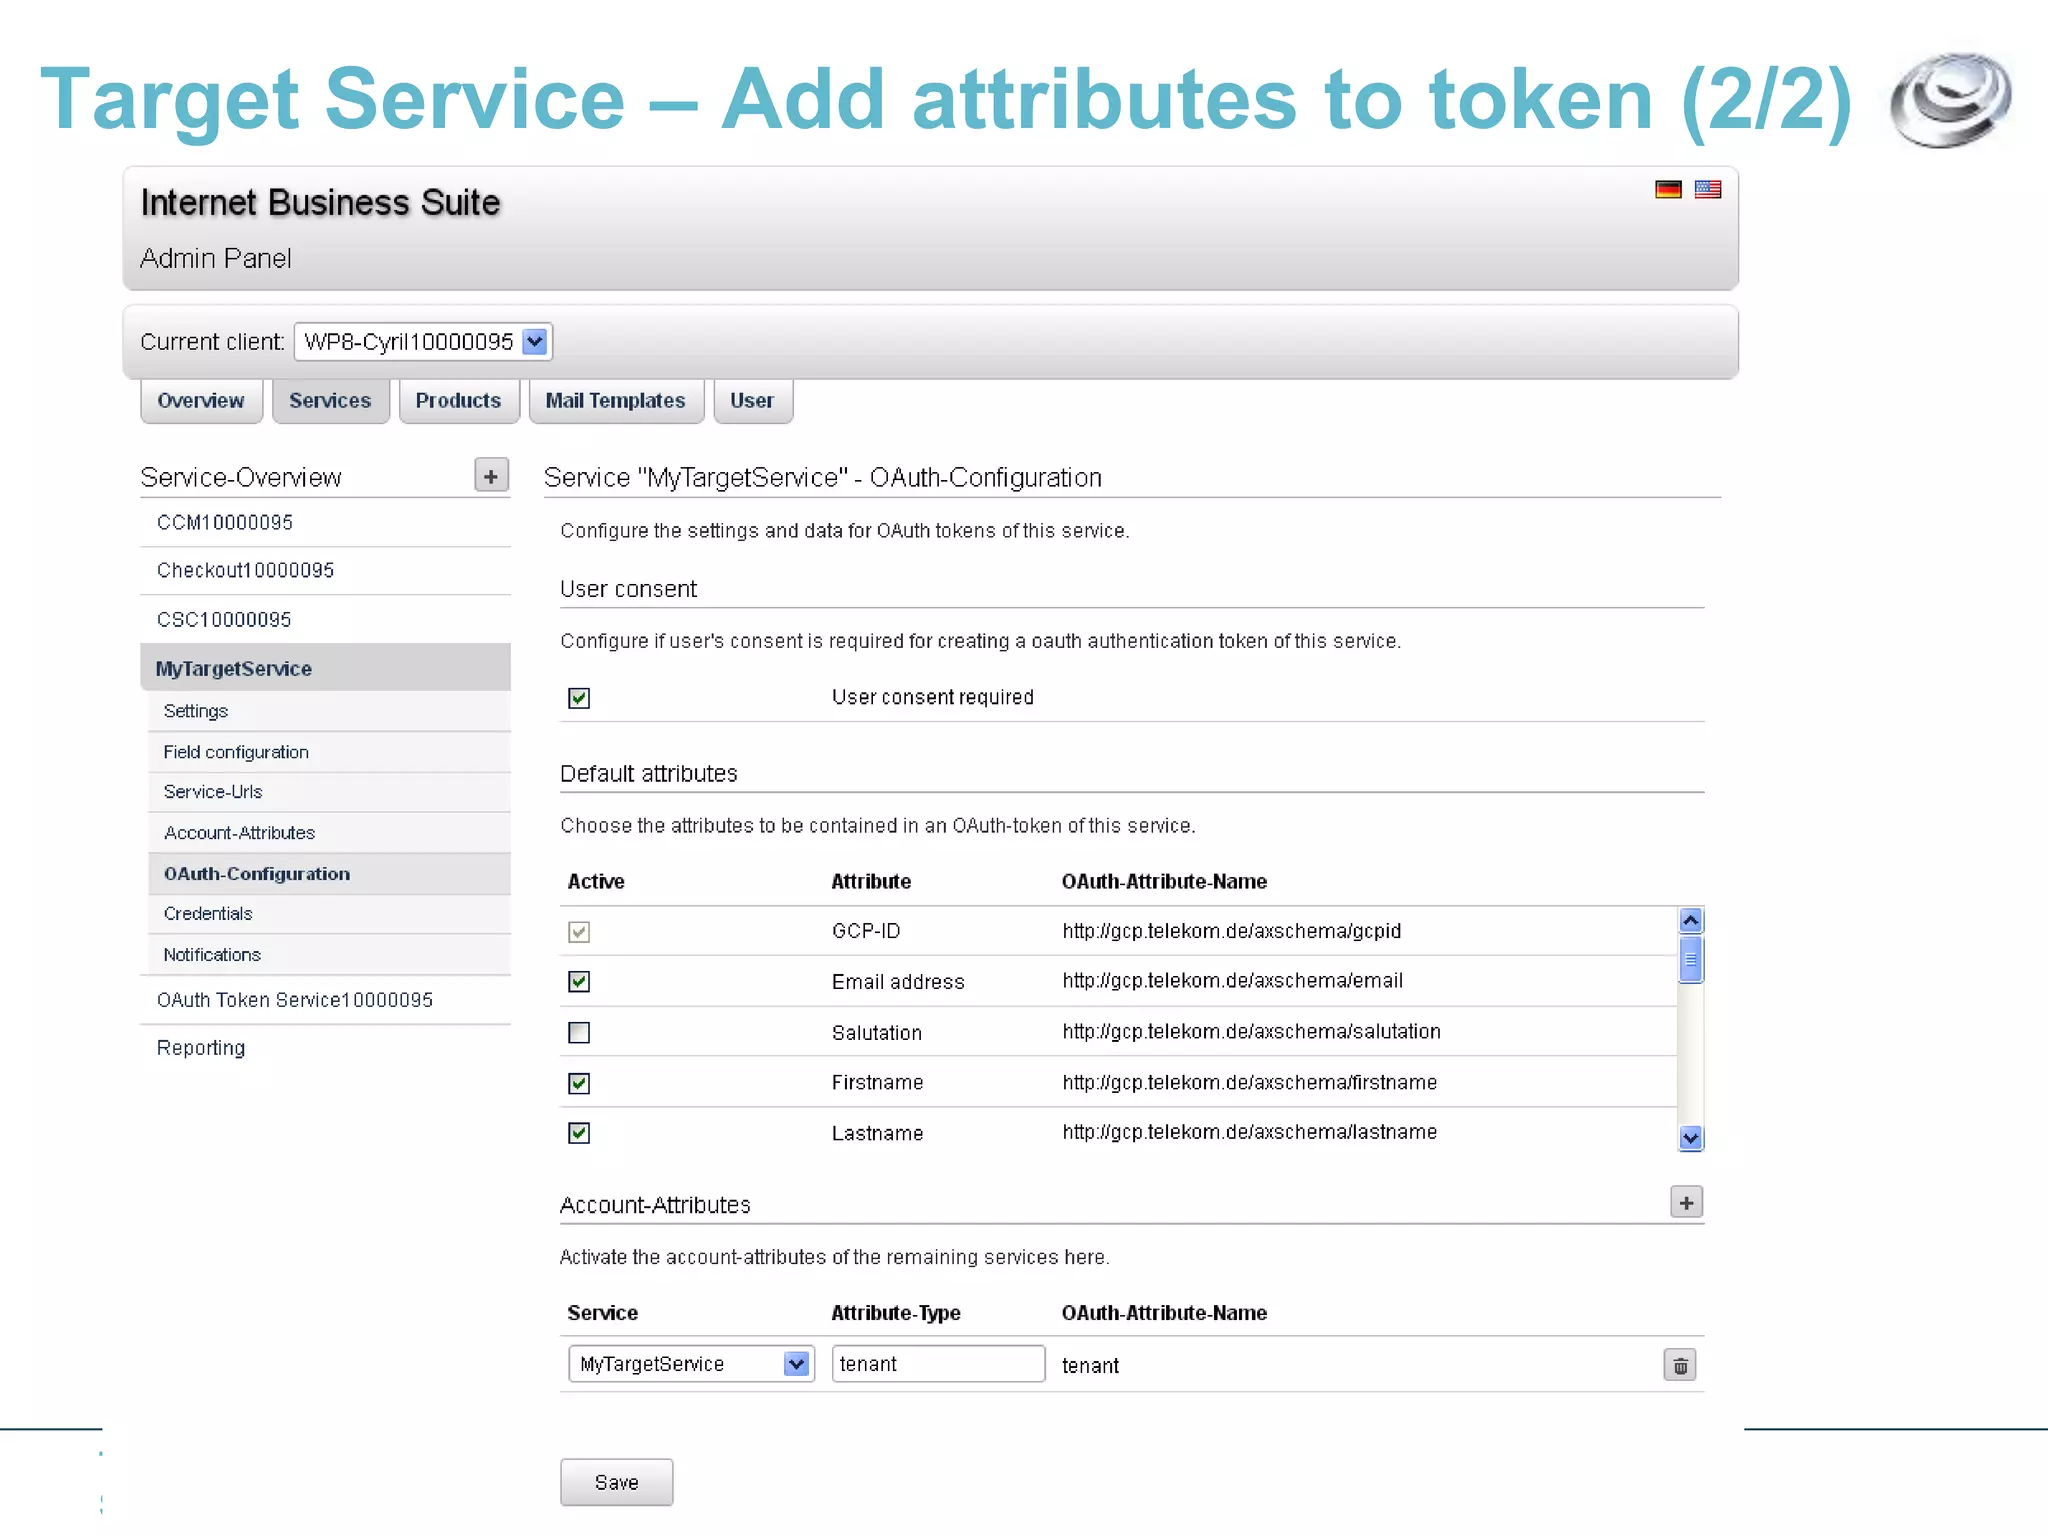Add an account attribute with the plus icon
Viewport: 2048px width, 1536px height.
(x=1687, y=1203)
